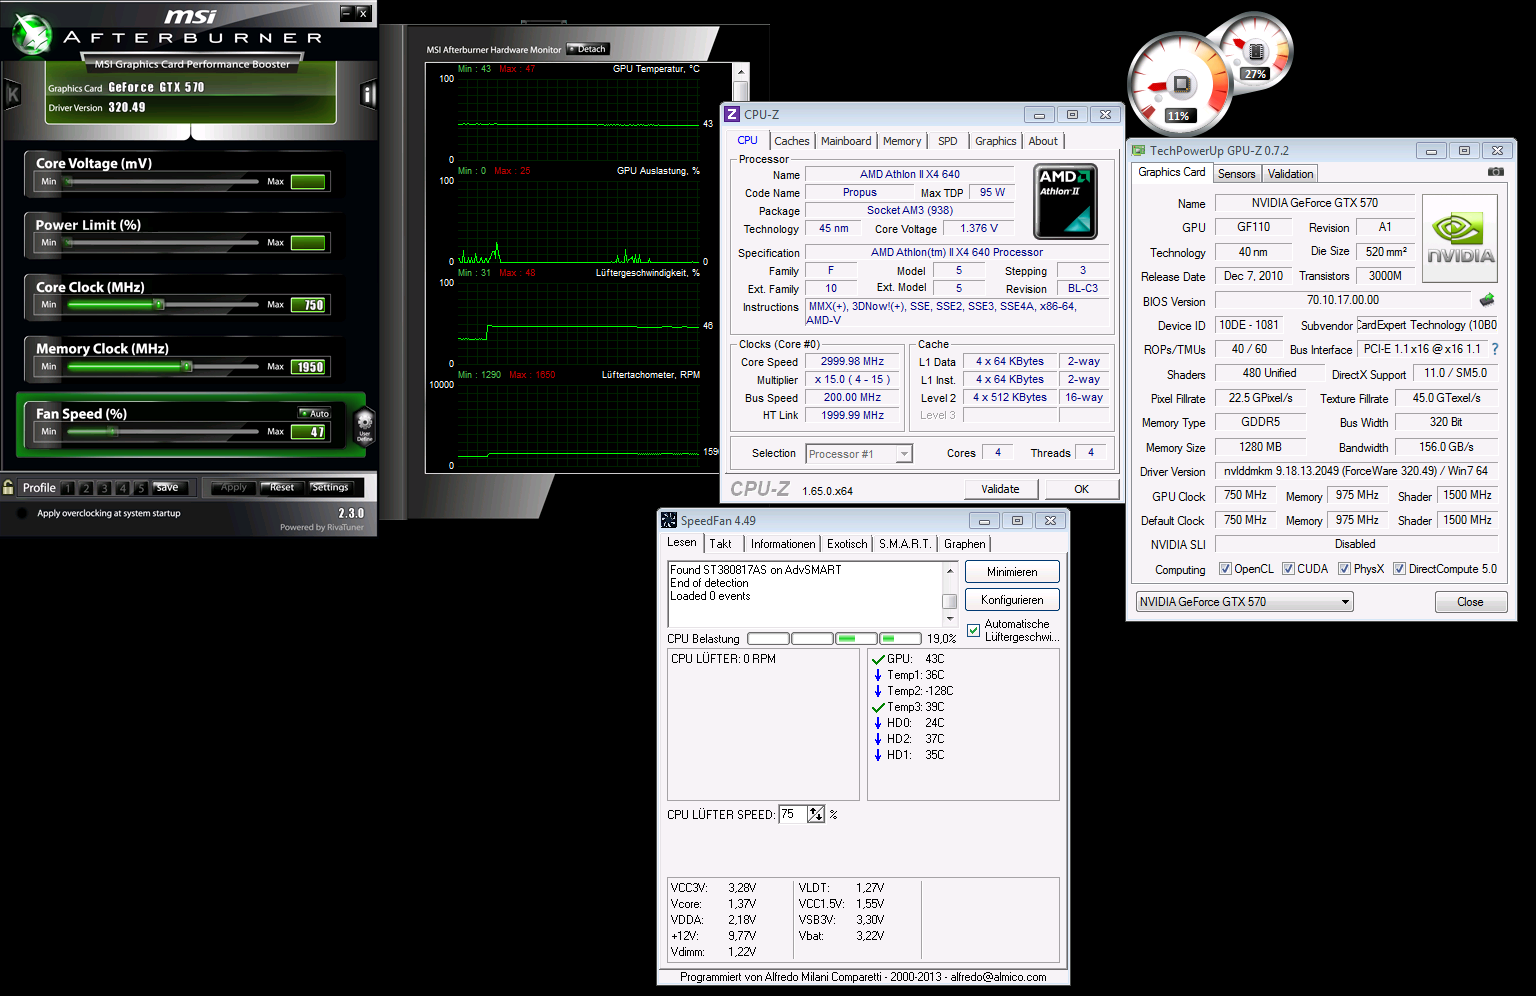
Task: Switch to Mainboard tab in CPU-Z
Action: point(846,141)
